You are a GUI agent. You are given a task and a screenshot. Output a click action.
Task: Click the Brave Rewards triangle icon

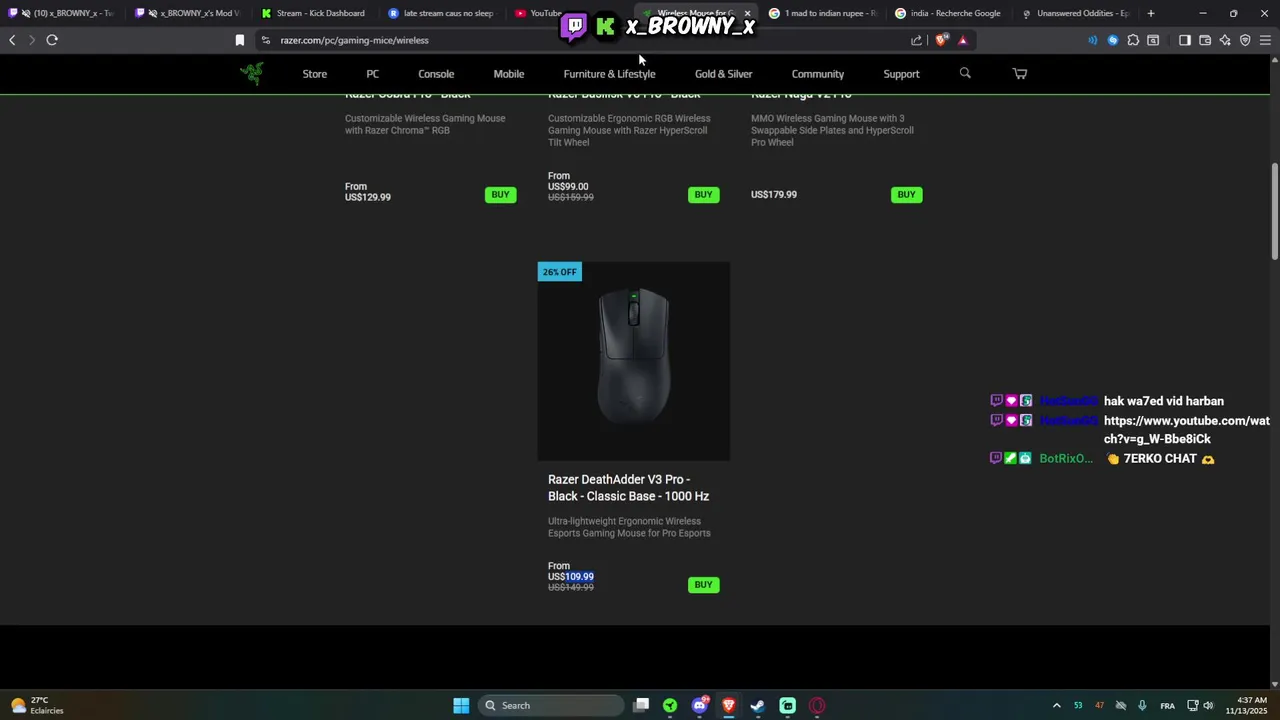pyautogui.click(x=963, y=40)
